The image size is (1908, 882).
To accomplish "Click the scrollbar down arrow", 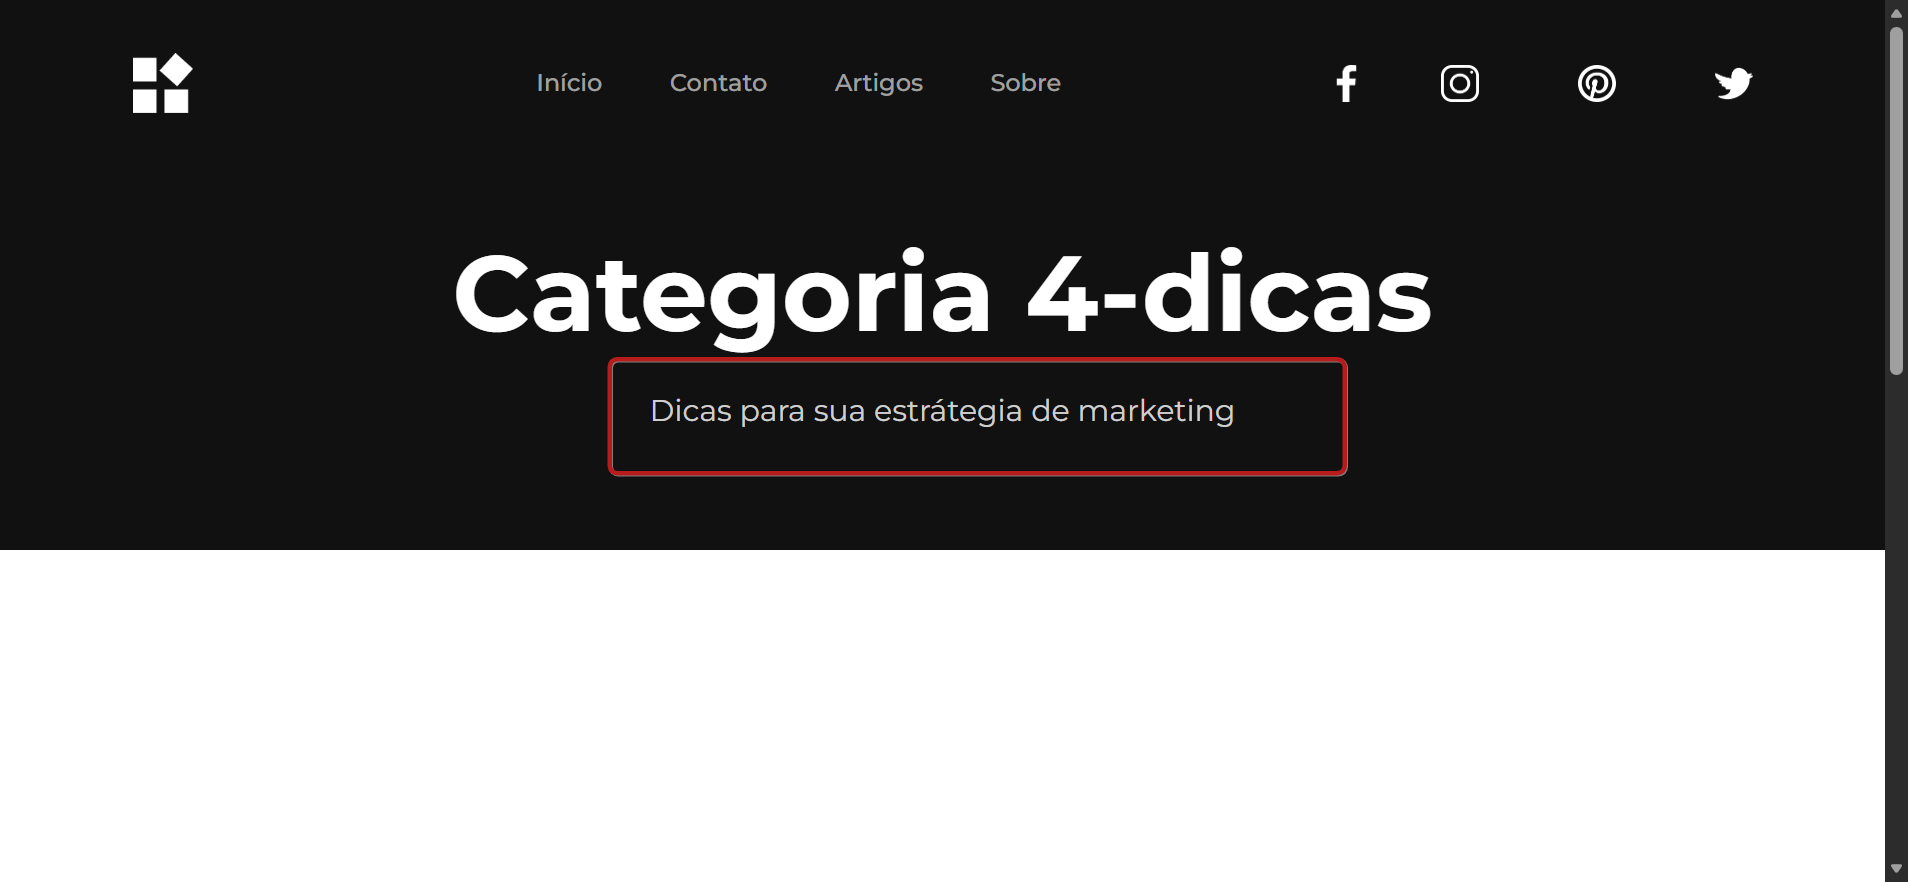I will tap(1896, 869).
